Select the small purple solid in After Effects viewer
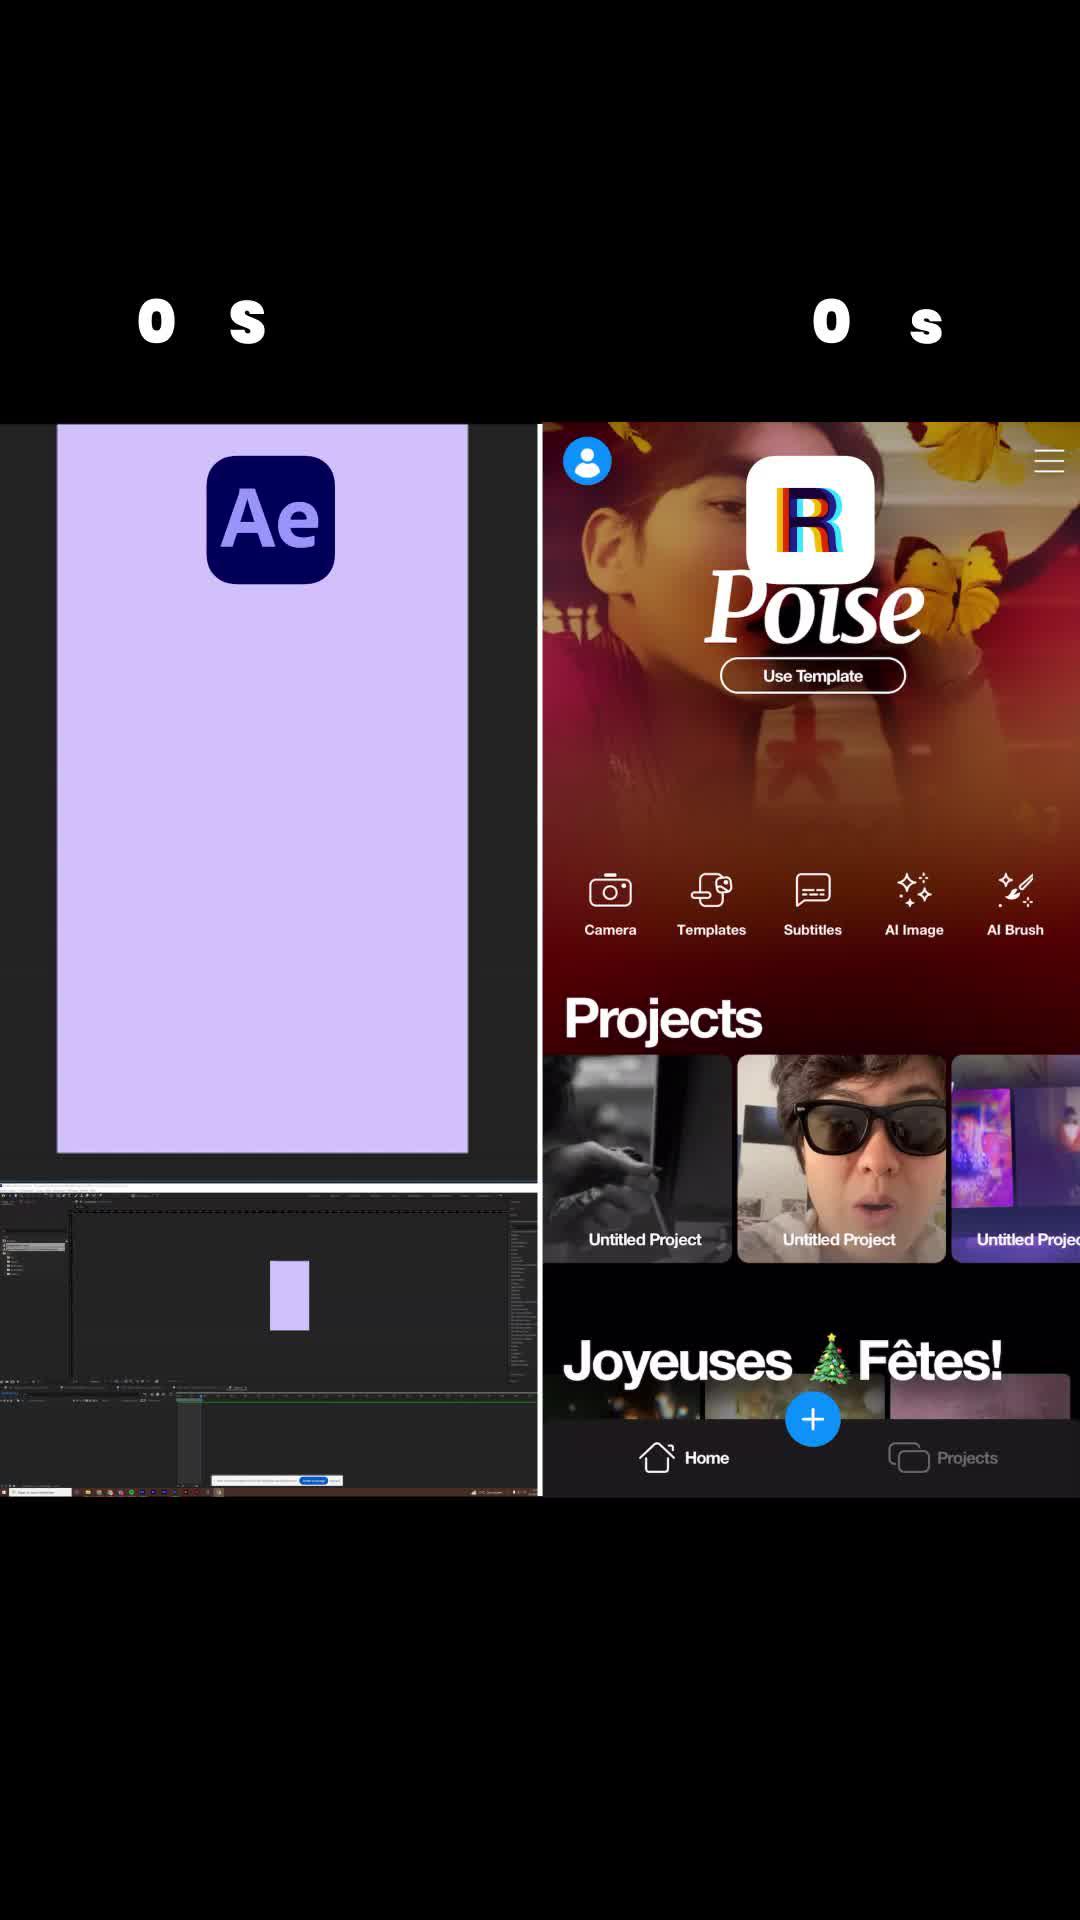The image size is (1080, 1920). [289, 1296]
